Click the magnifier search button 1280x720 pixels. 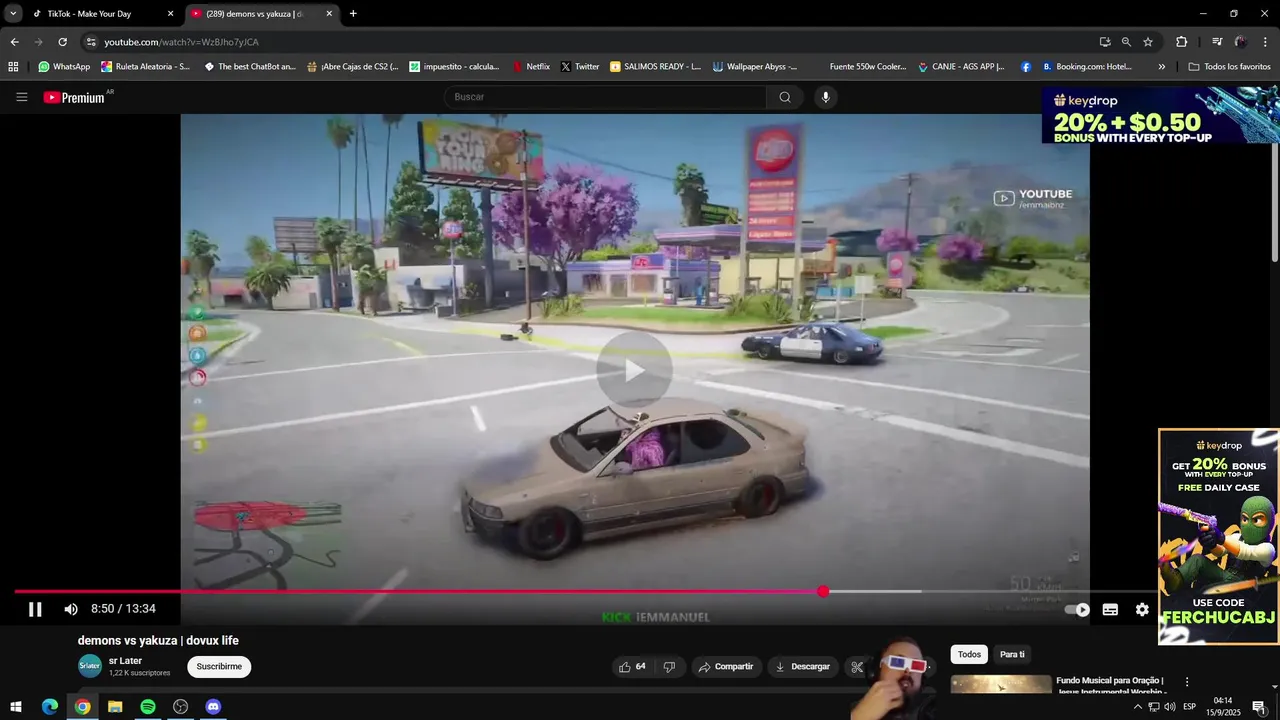tap(785, 97)
